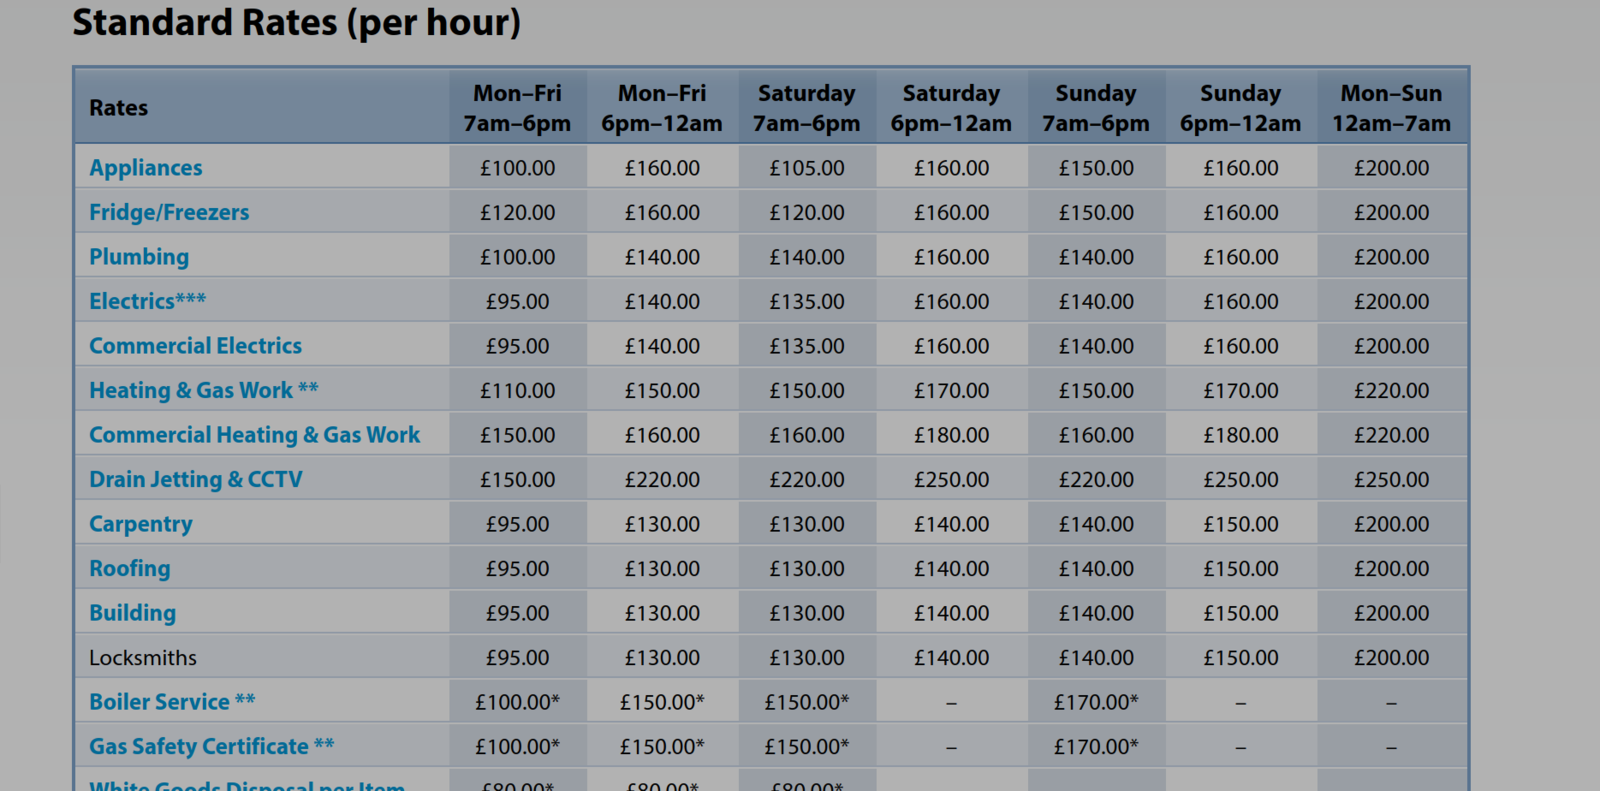Click the Sunday 7am–6pm Boiler Service price
Viewport: 1600px width, 791px height.
tap(1096, 702)
